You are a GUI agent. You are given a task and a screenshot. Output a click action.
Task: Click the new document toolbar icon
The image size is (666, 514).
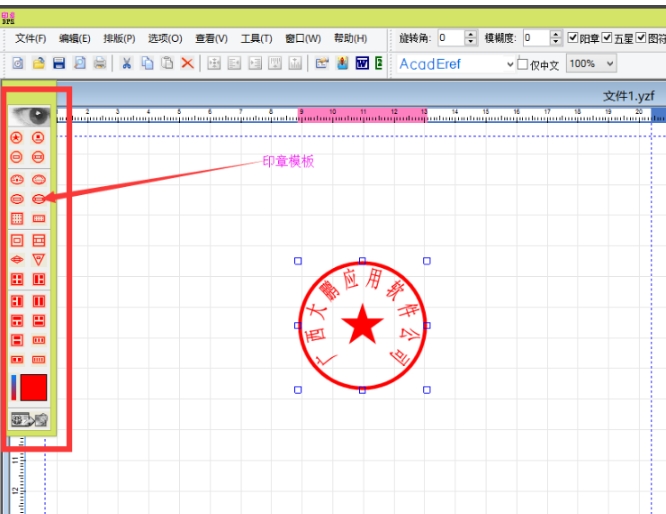point(18,63)
